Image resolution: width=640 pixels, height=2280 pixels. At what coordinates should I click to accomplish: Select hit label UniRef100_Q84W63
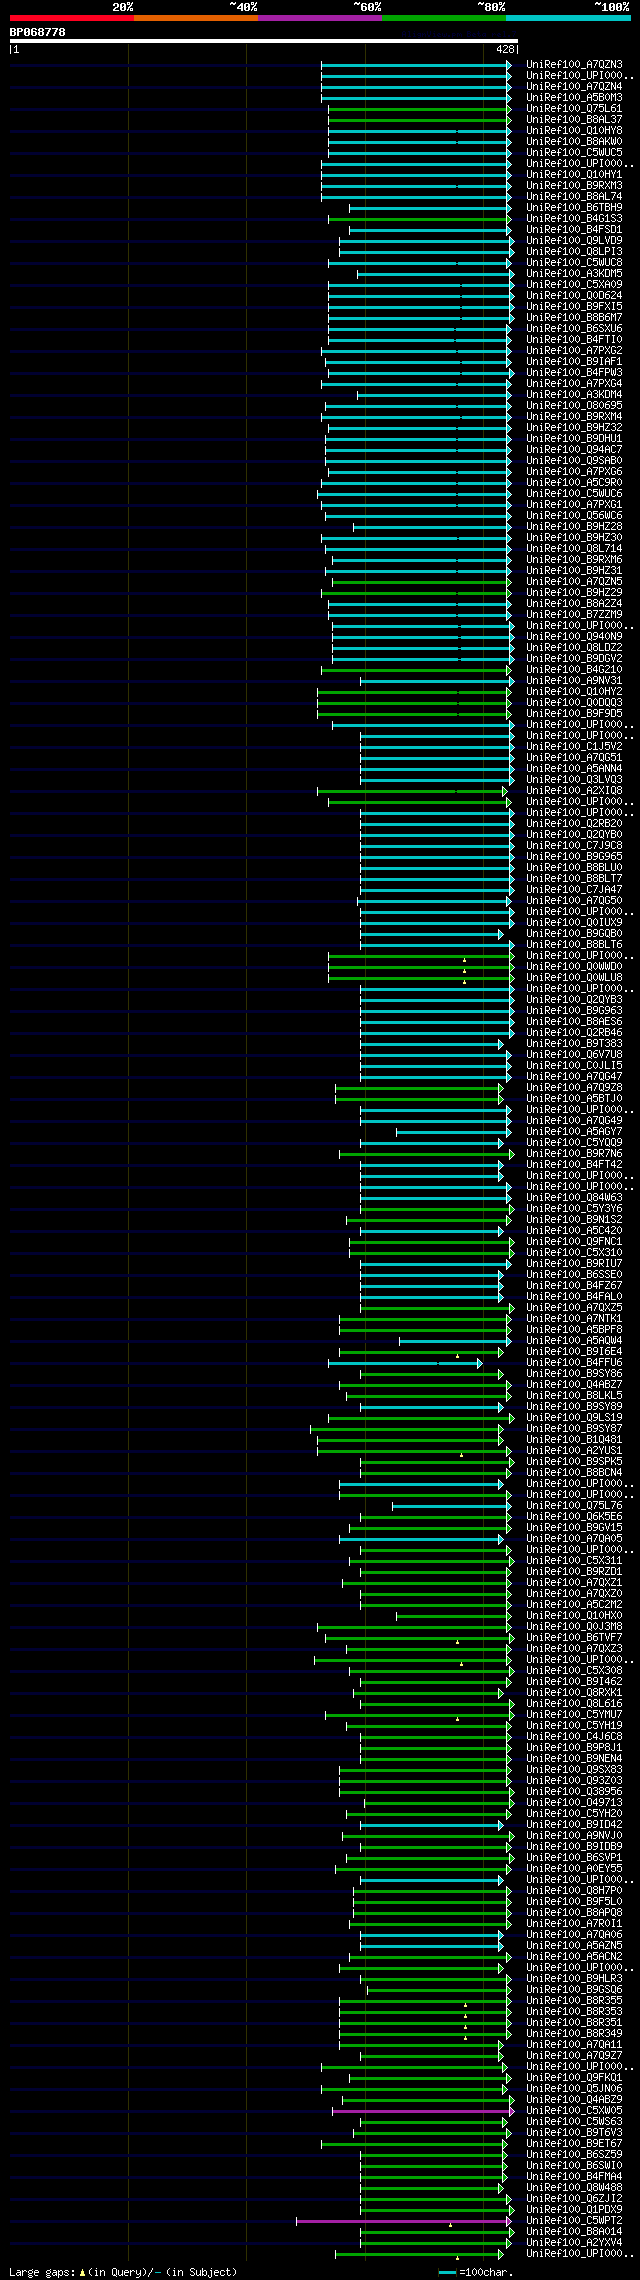[x=574, y=1198]
